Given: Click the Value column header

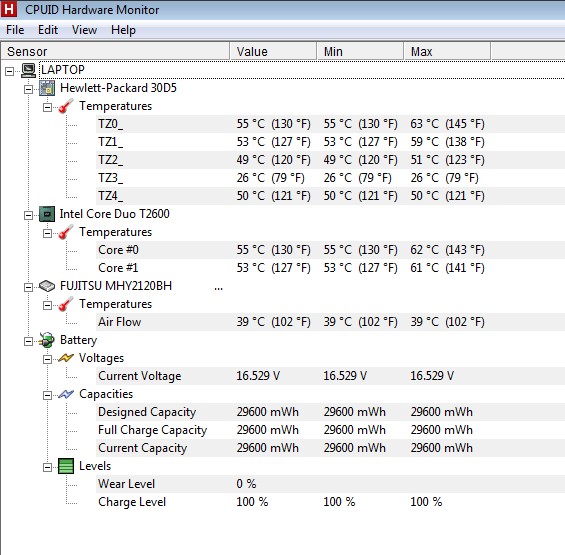Looking at the screenshot, I should [273, 52].
